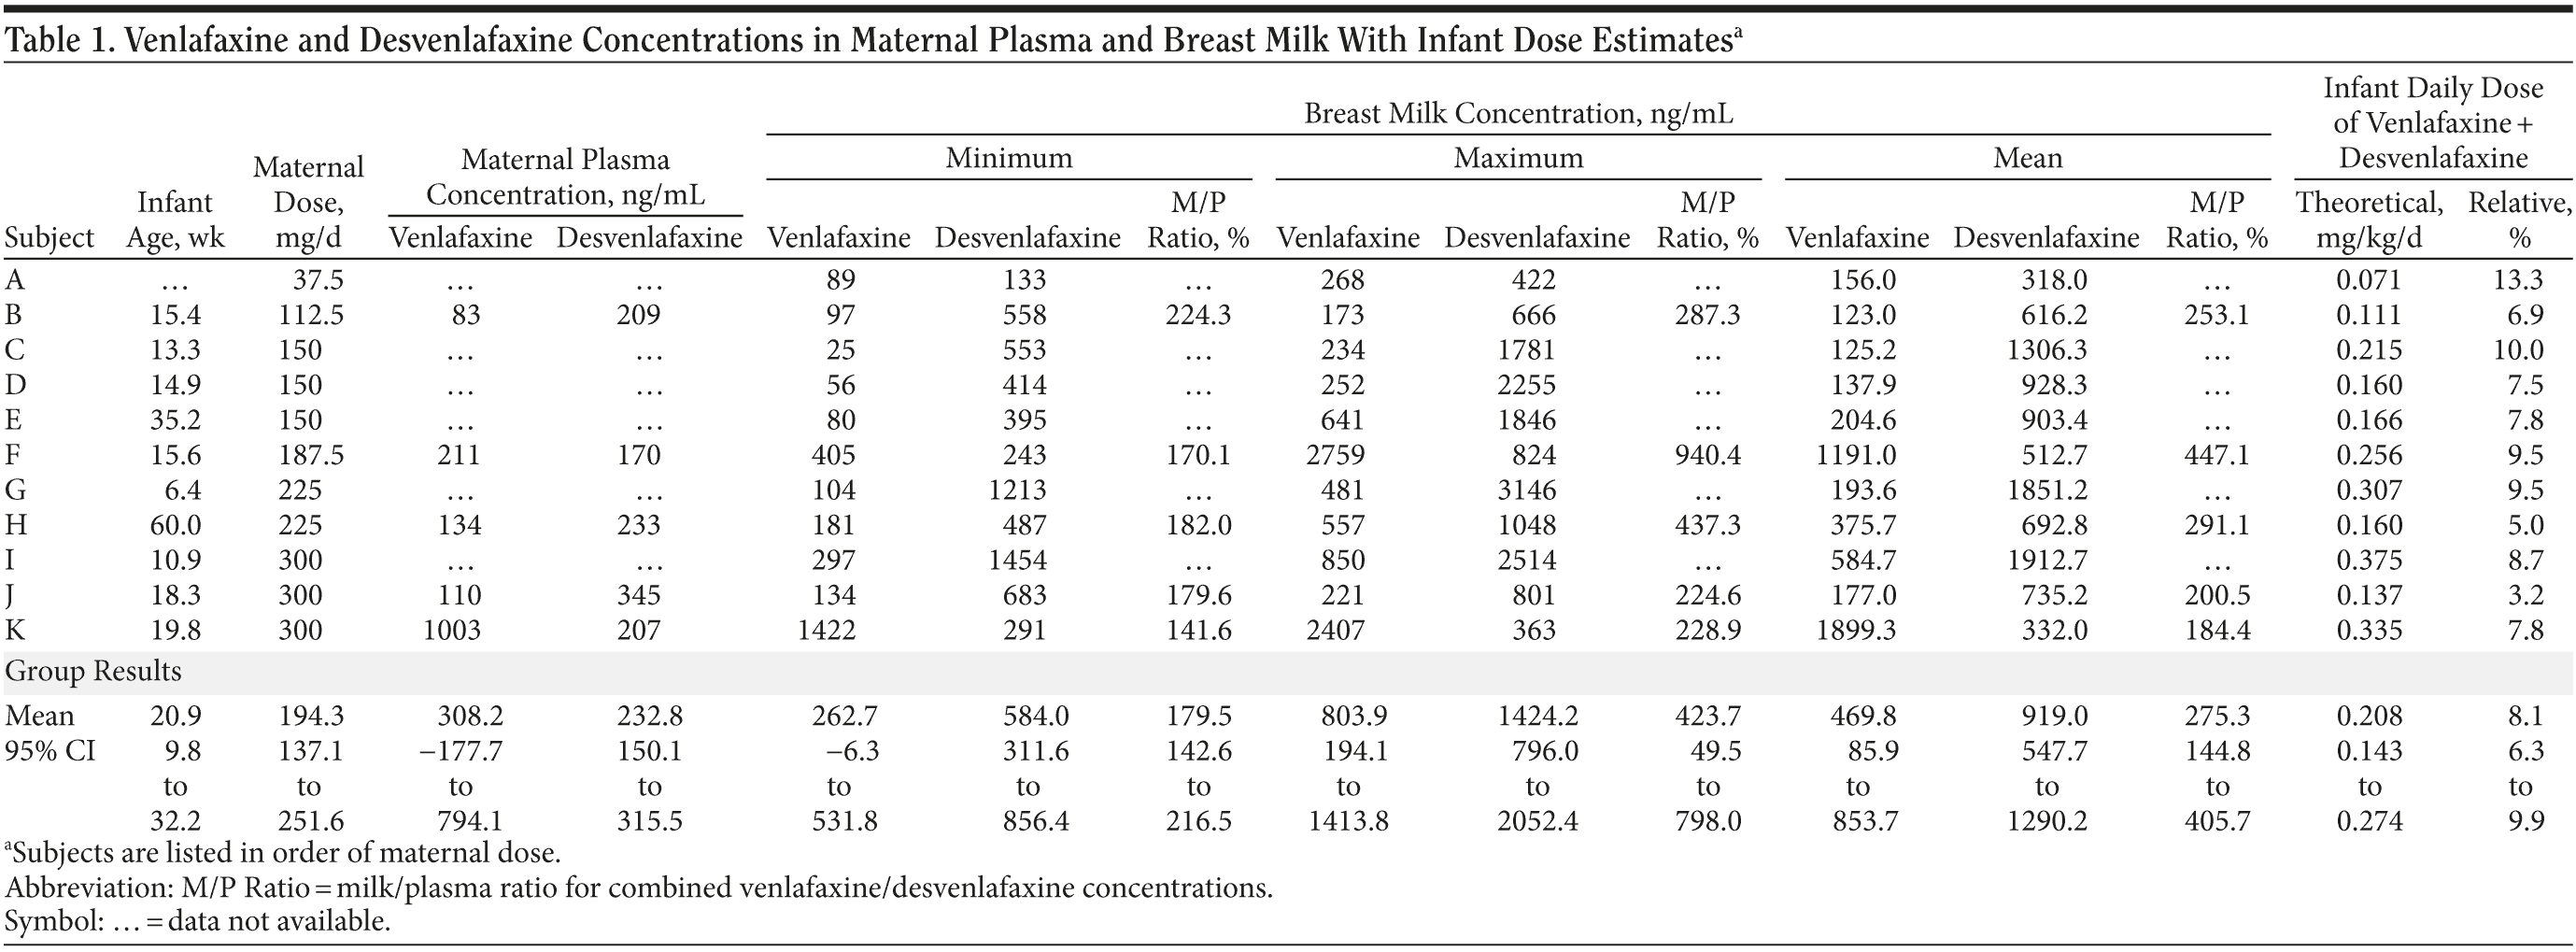This screenshot has height=952, width=2576.
Task: Click the Infant Age, wk column header
Action: tap(175, 220)
